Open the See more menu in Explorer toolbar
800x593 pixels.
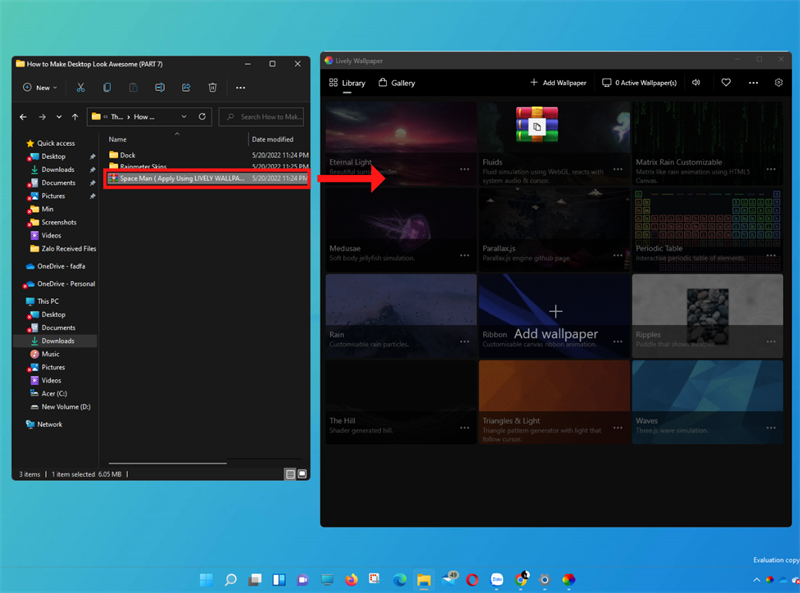coord(241,88)
